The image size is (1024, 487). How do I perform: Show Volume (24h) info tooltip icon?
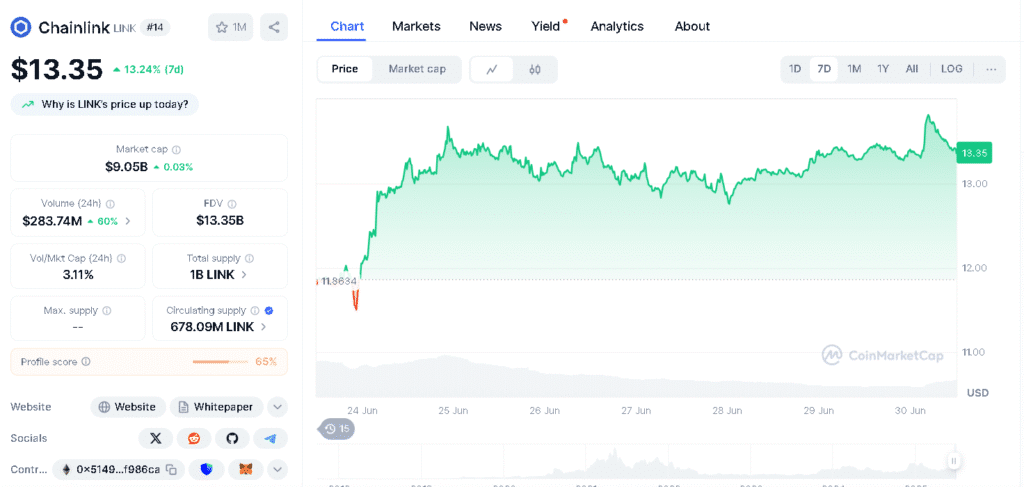pyautogui.click(x=110, y=204)
